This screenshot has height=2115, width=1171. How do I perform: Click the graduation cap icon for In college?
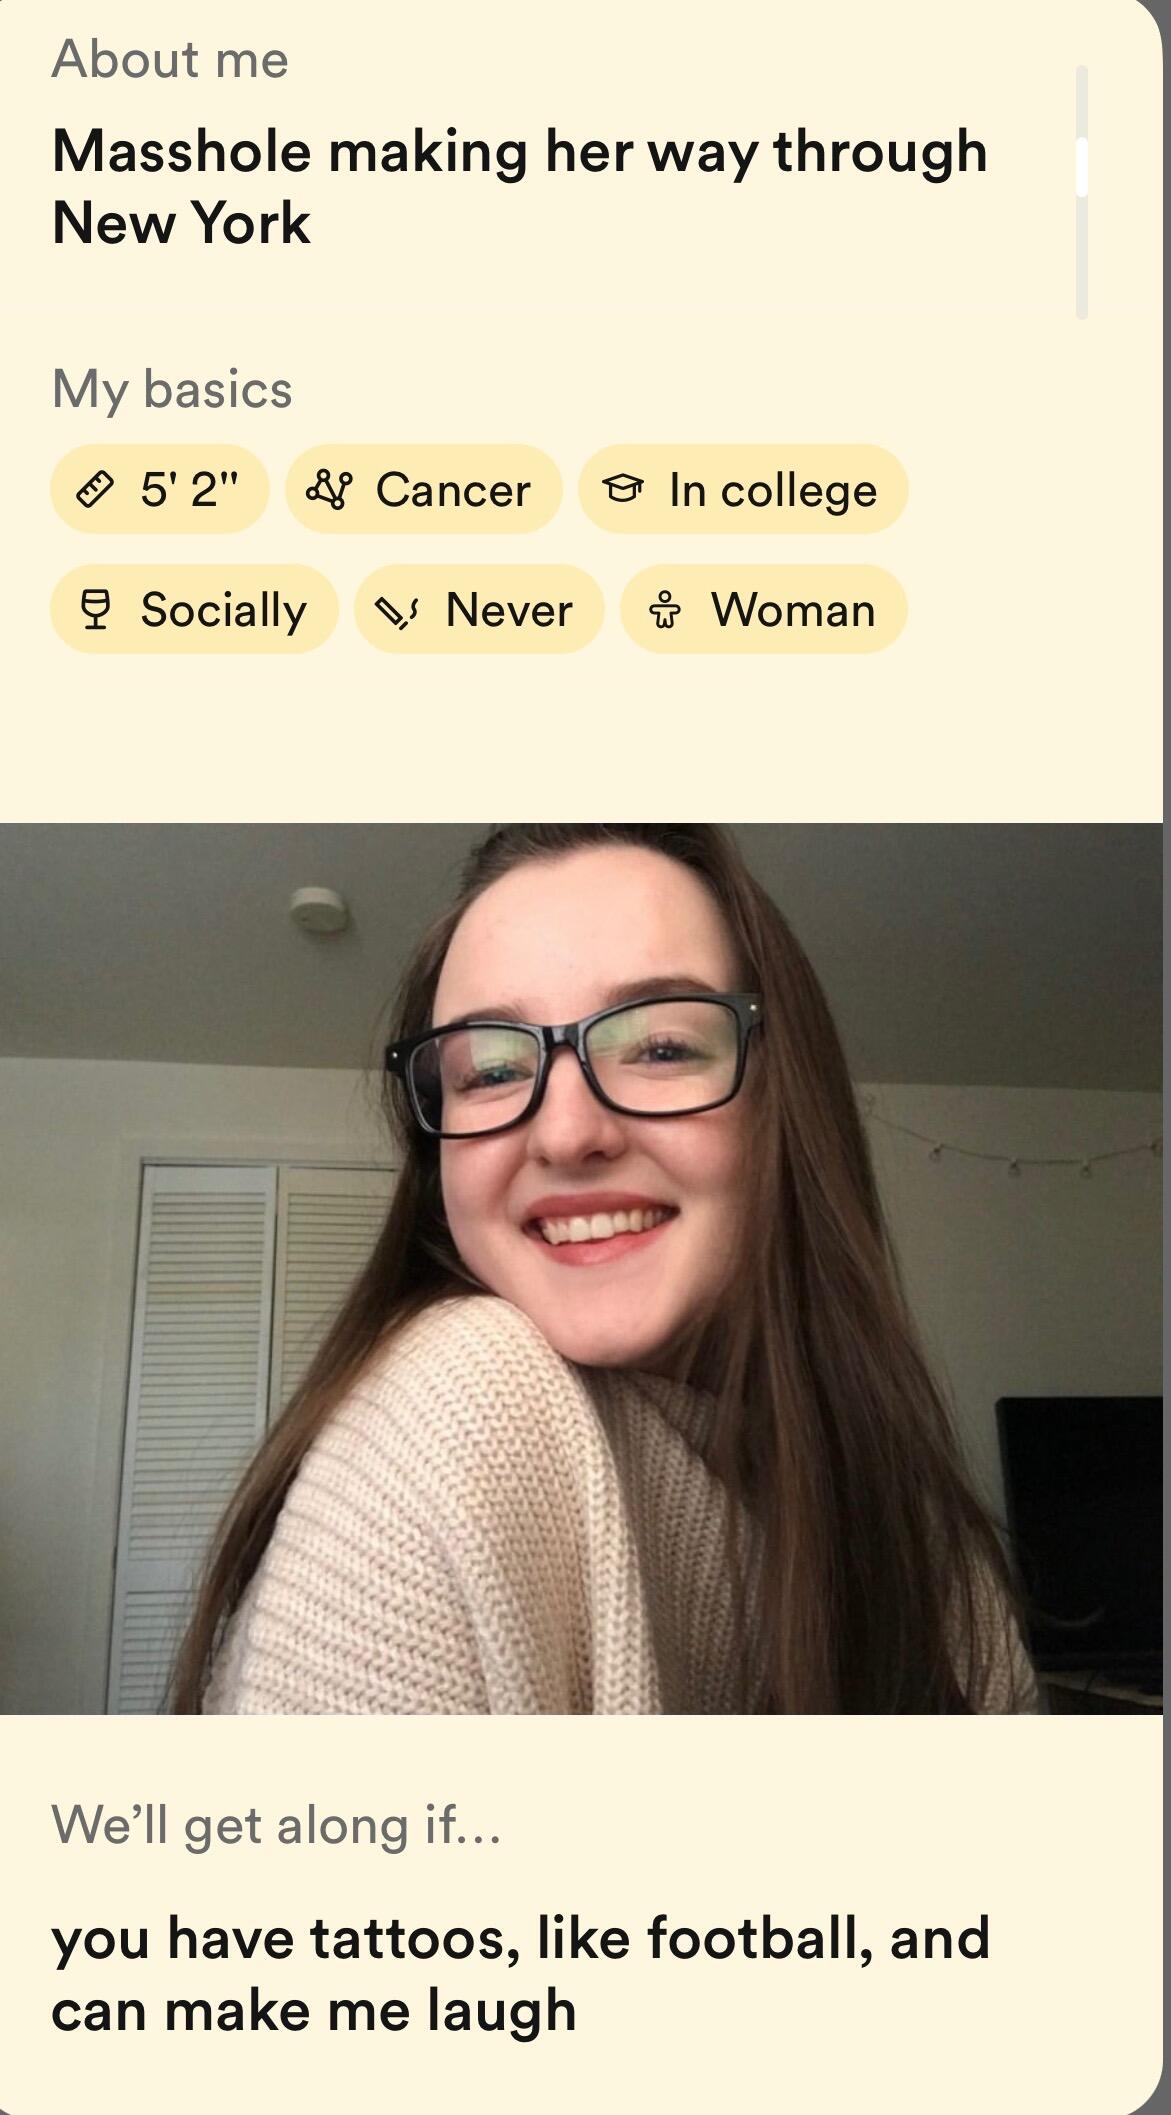(622, 490)
